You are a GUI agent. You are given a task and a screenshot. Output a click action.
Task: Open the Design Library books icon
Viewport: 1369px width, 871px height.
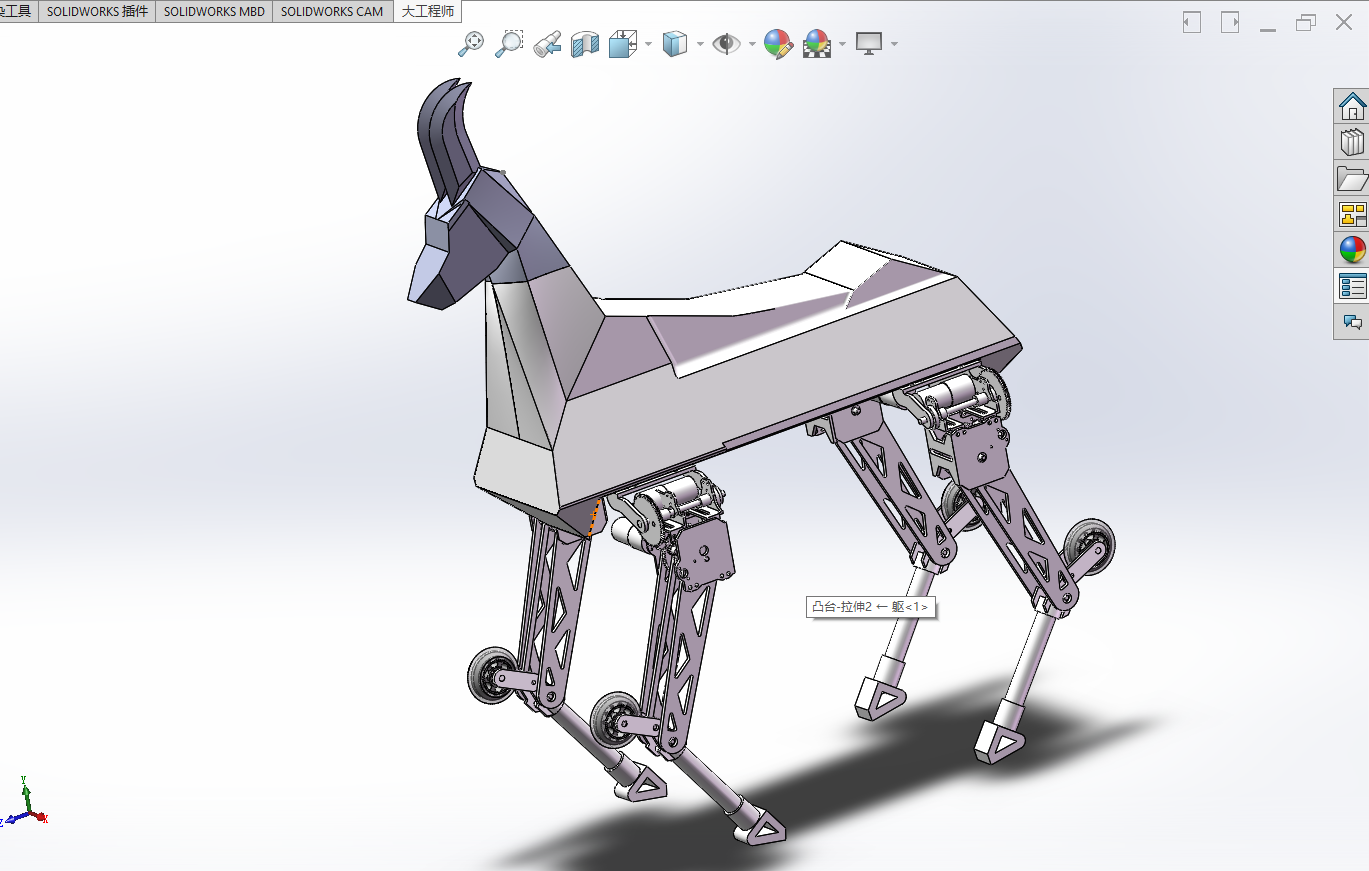(1352, 142)
